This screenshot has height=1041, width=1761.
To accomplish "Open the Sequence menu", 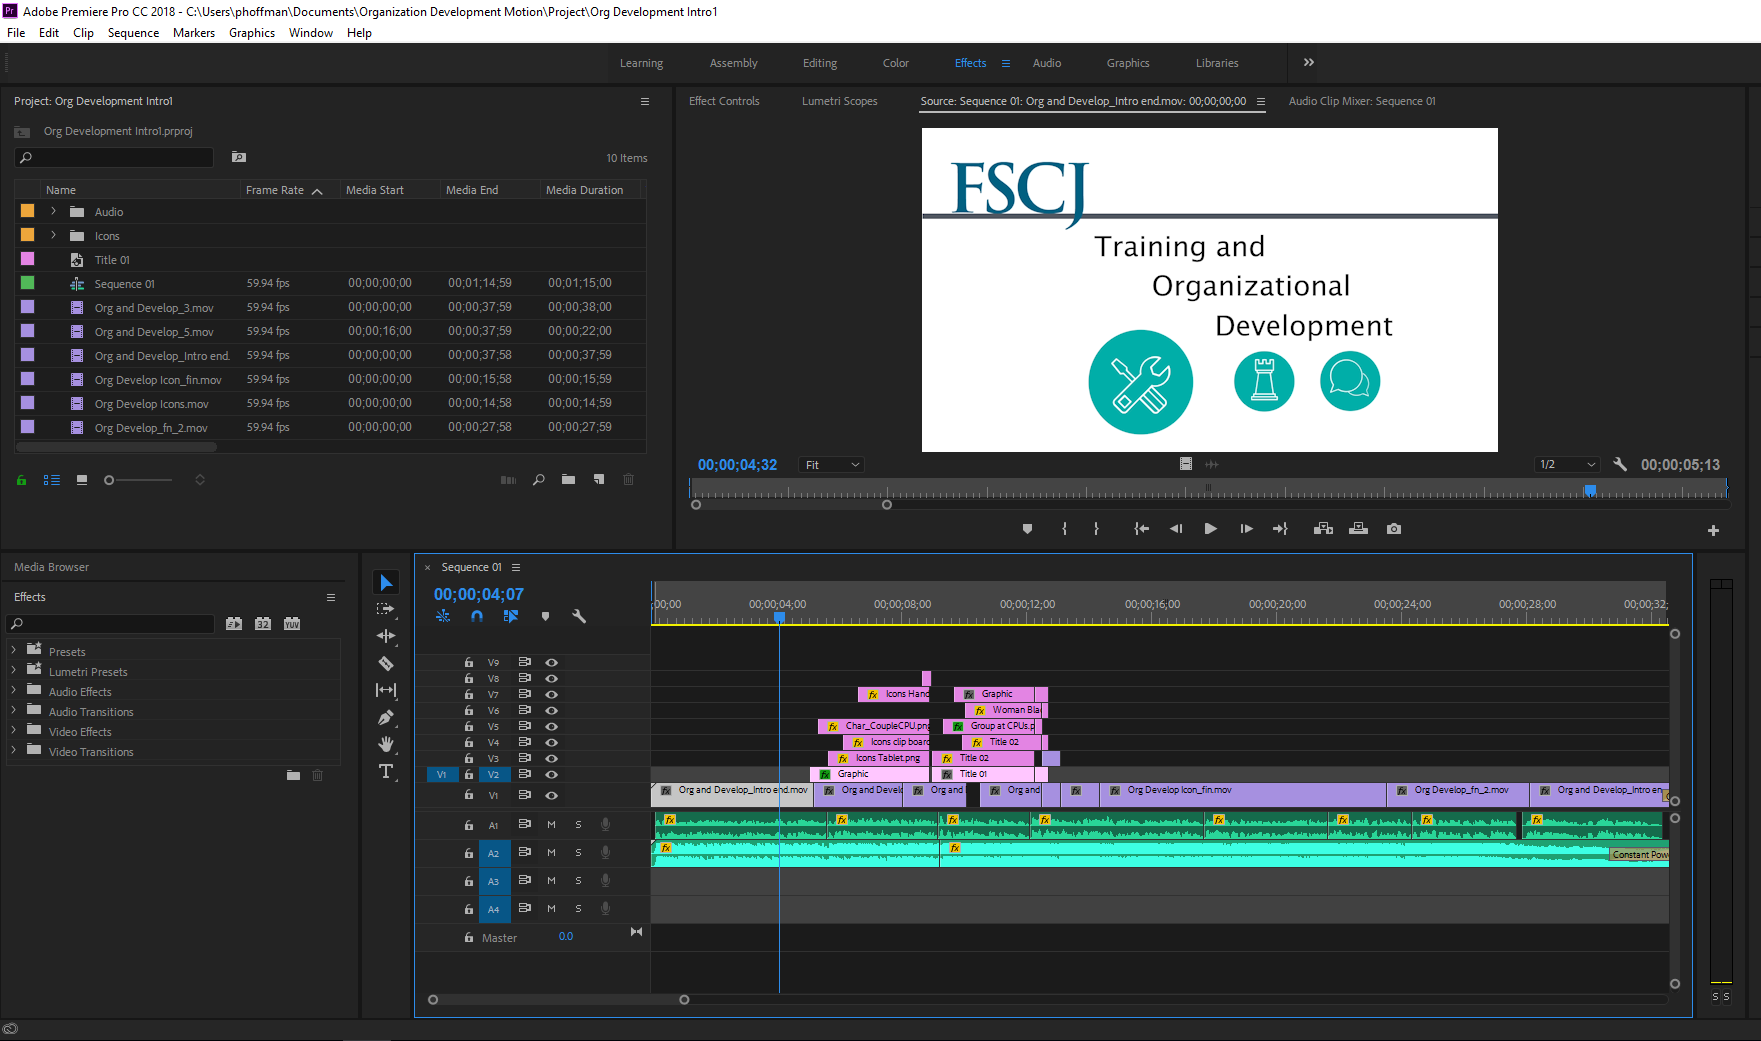I will click(133, 33).
